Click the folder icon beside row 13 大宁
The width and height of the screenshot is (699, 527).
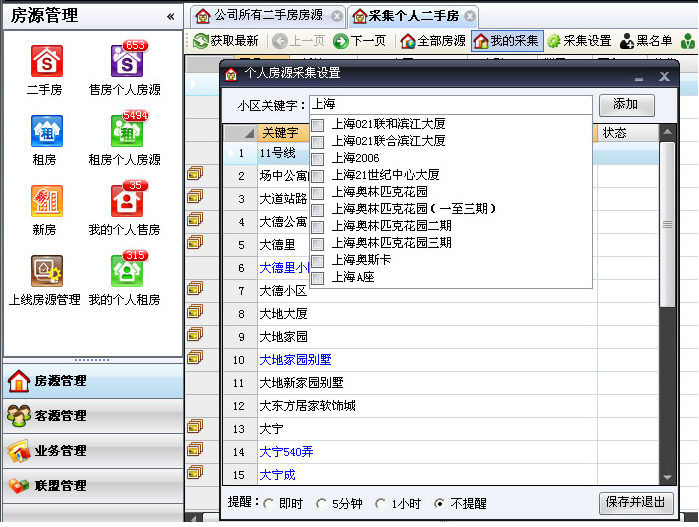195,426
